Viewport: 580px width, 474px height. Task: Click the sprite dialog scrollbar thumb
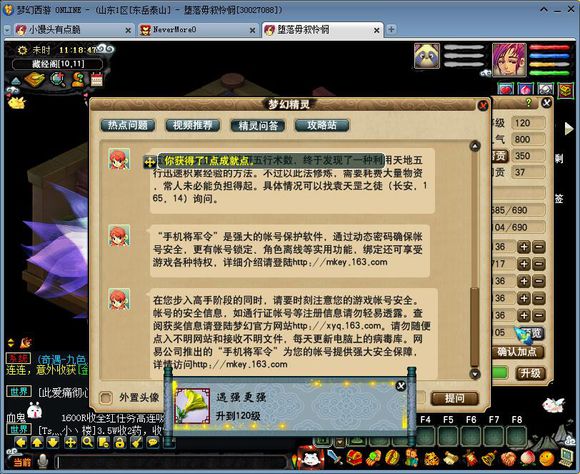(x=475, y=327)
